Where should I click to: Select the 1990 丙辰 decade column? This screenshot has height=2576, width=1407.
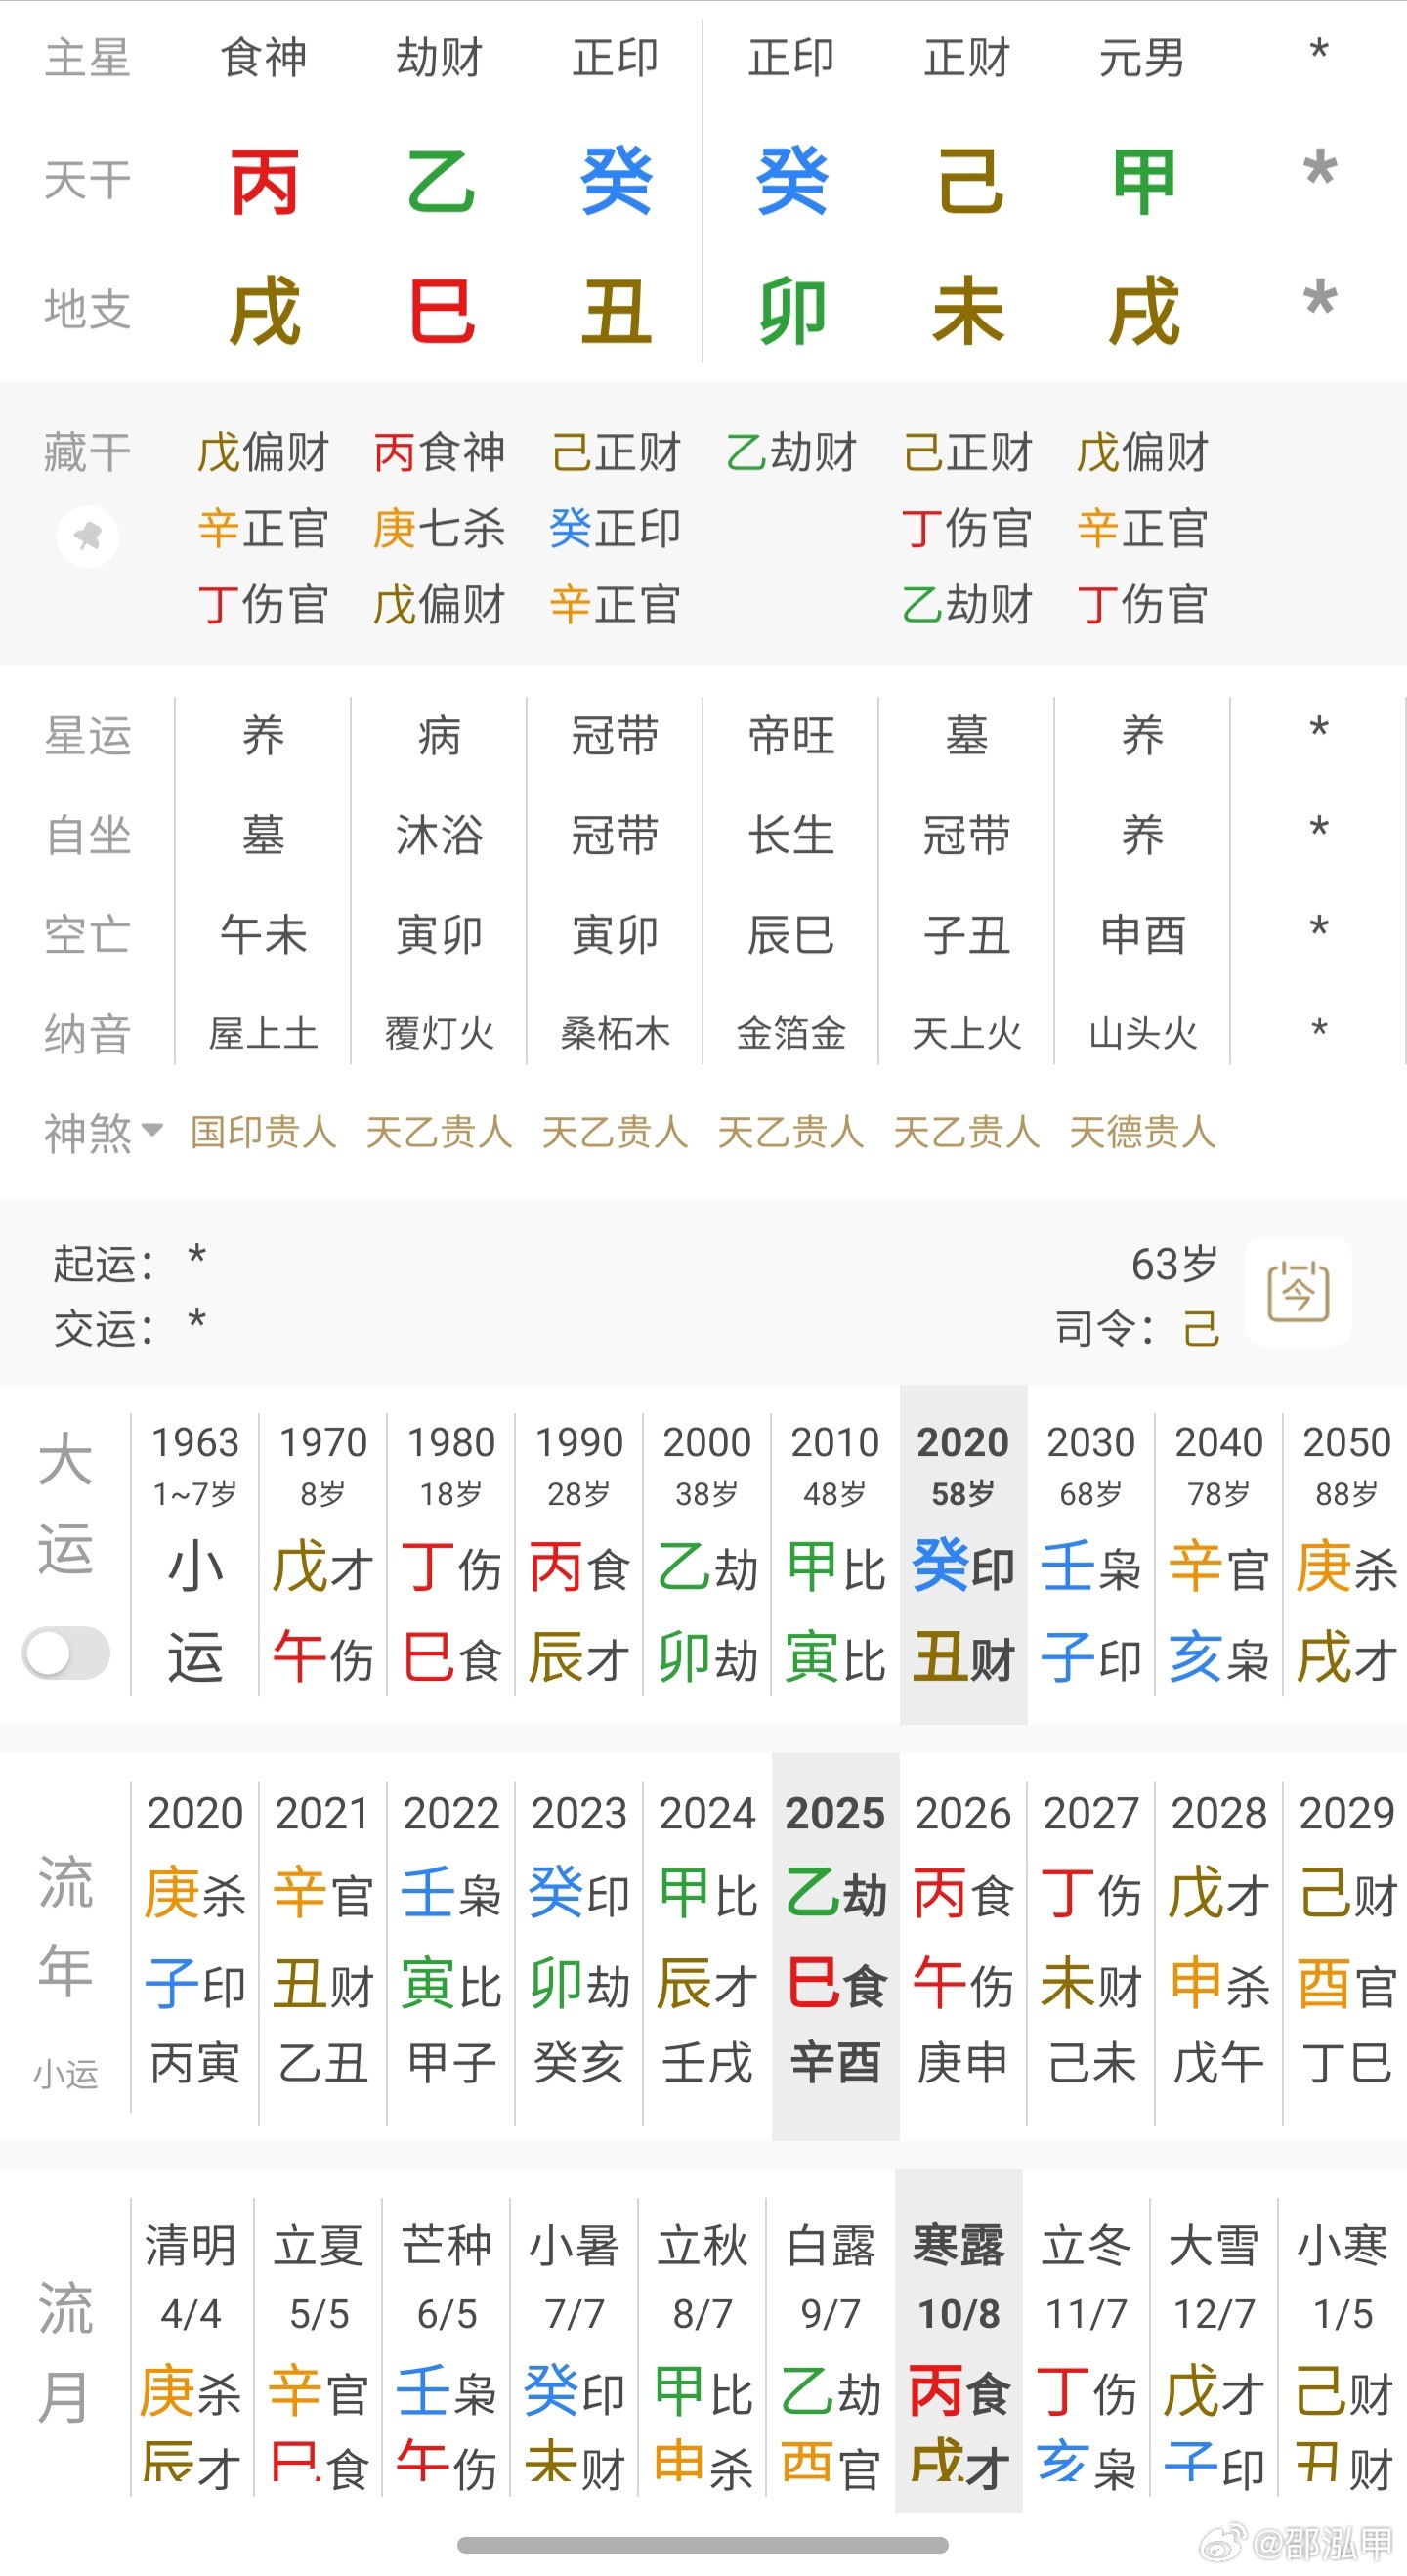click(x=579, y=1555)
